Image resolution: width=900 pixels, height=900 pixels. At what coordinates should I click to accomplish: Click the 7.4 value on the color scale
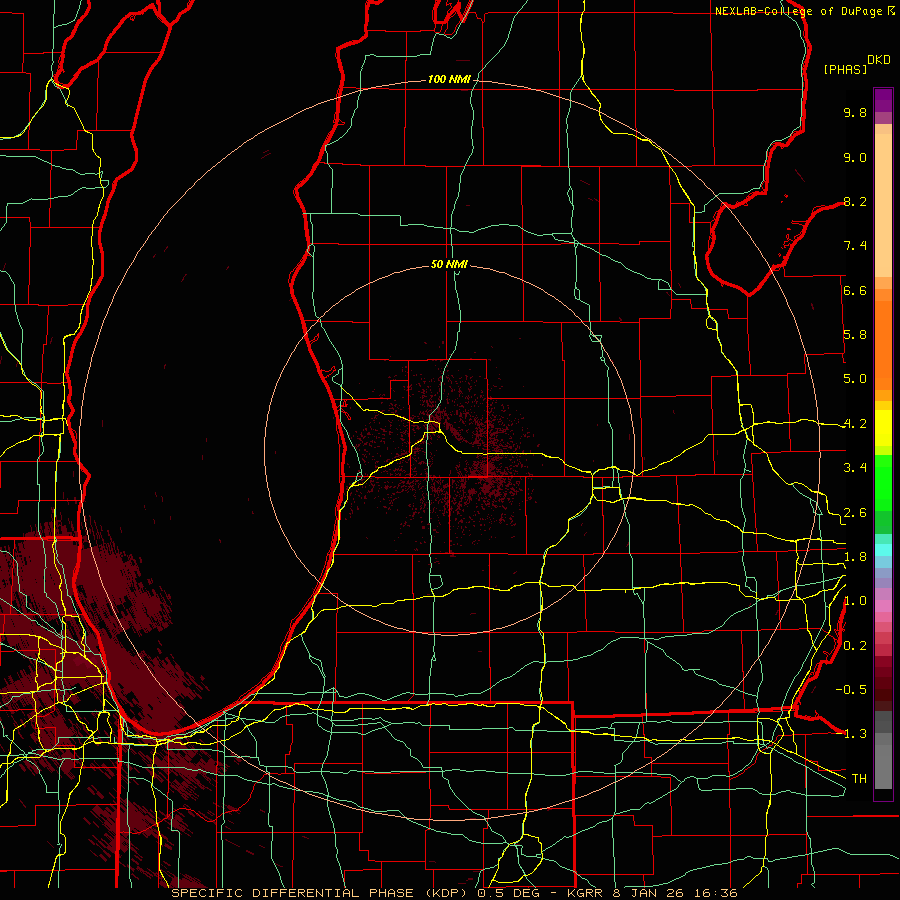pyautogui.click(x=855, y=246)
